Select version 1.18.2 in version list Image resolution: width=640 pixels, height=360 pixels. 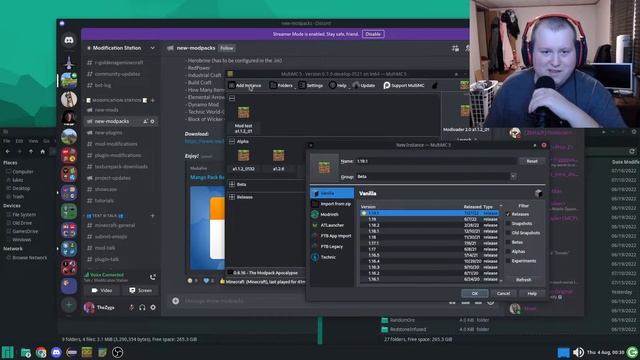click(429, 225)
